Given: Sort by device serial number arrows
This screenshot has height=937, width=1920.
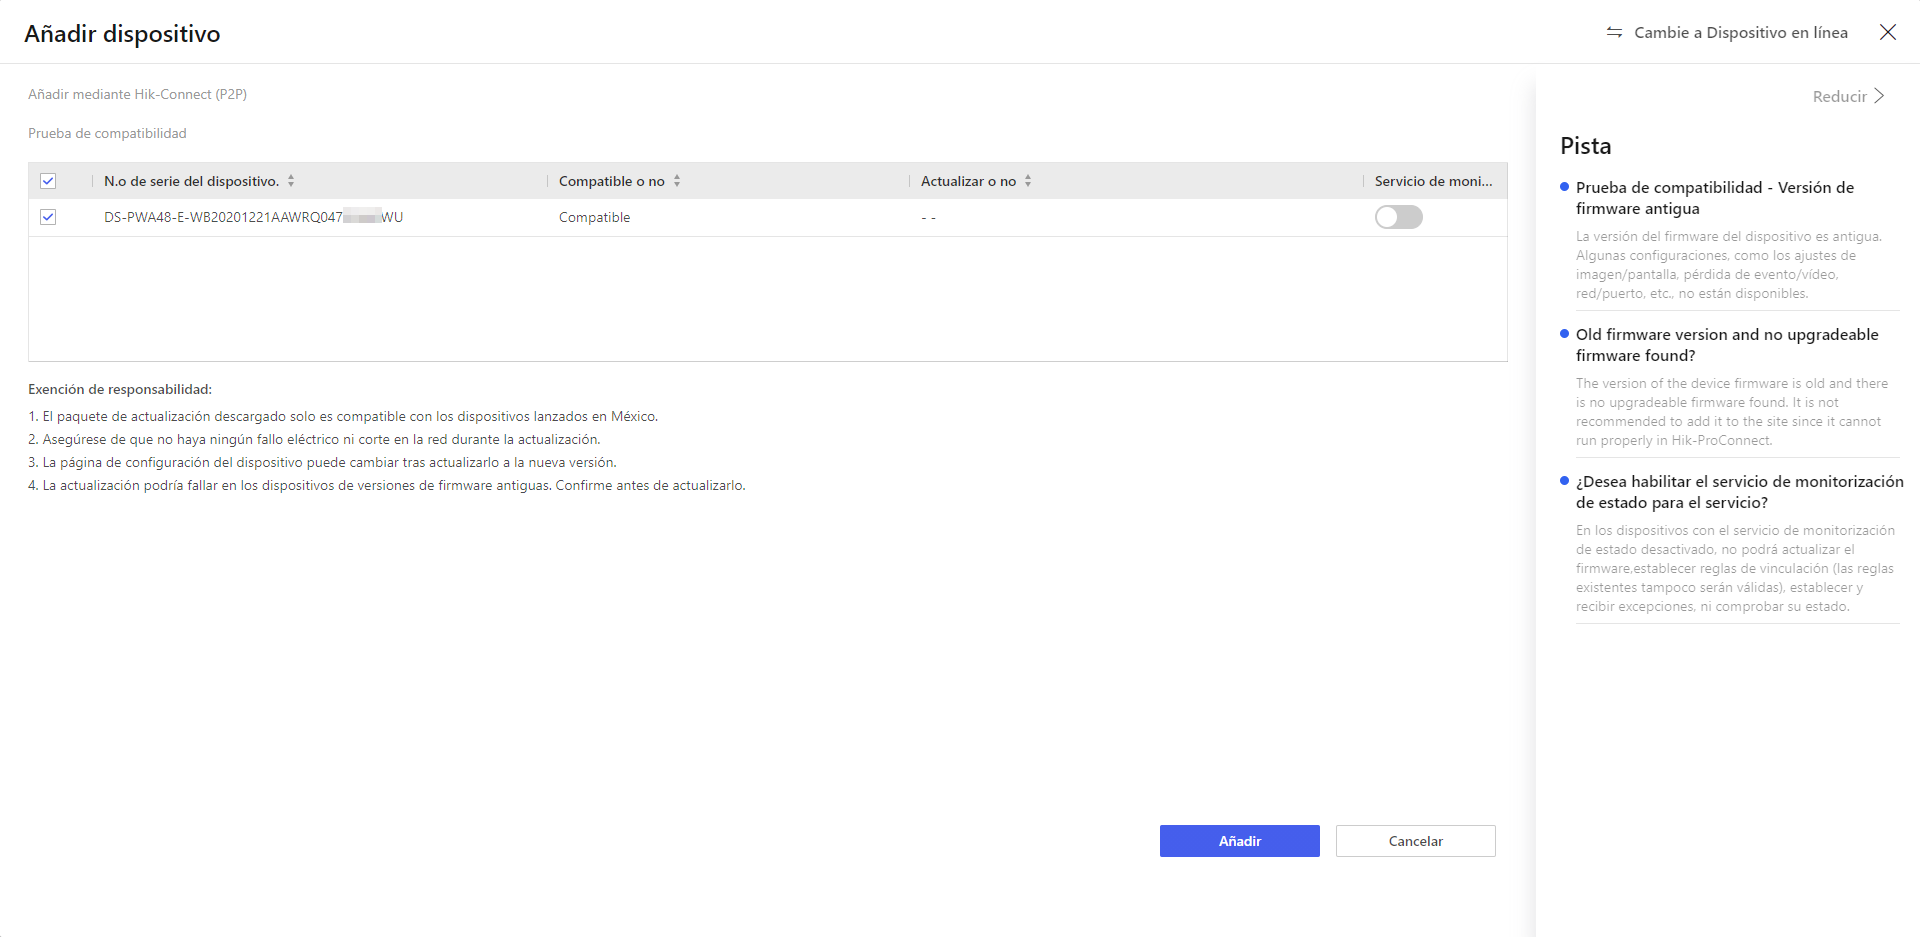Looking at the screenshot, I should [291, 181].
